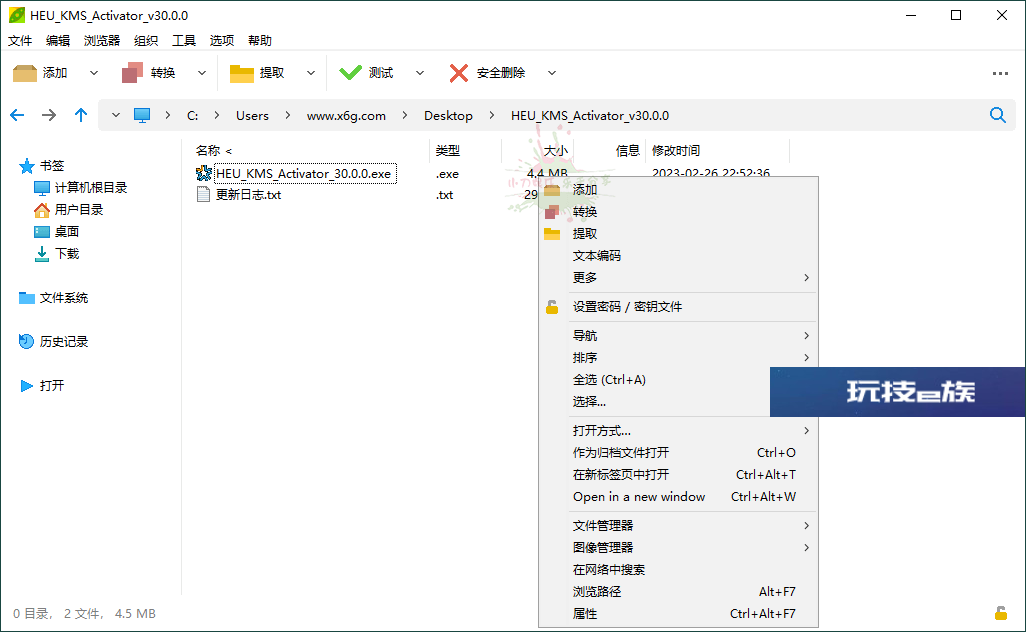Click the folder icon beside context menu 提取
This screenshot has width=1026, height=632.
(x=552, y=234)
